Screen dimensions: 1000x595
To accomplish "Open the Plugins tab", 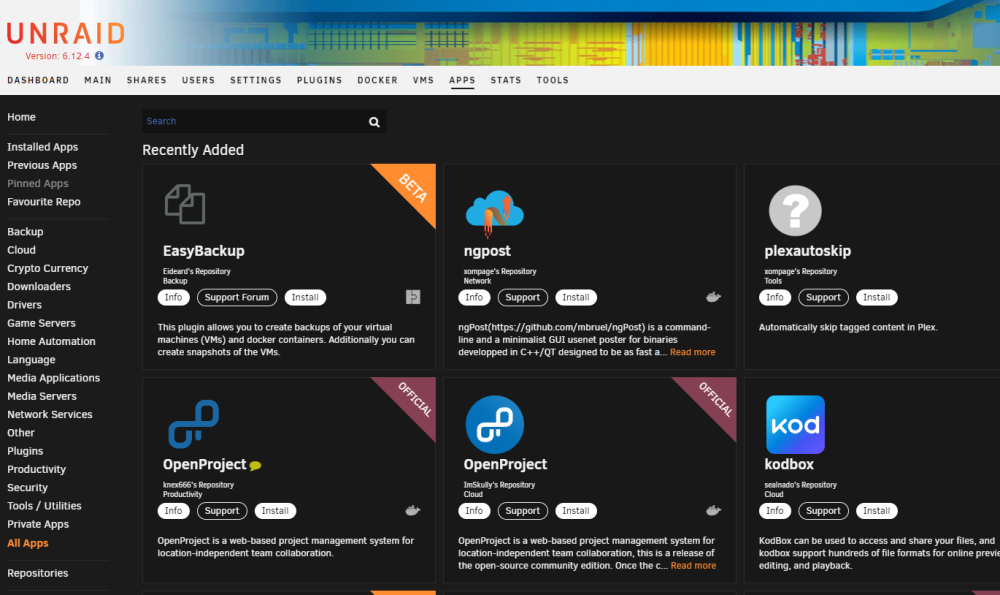I will [x=319, y=80].
